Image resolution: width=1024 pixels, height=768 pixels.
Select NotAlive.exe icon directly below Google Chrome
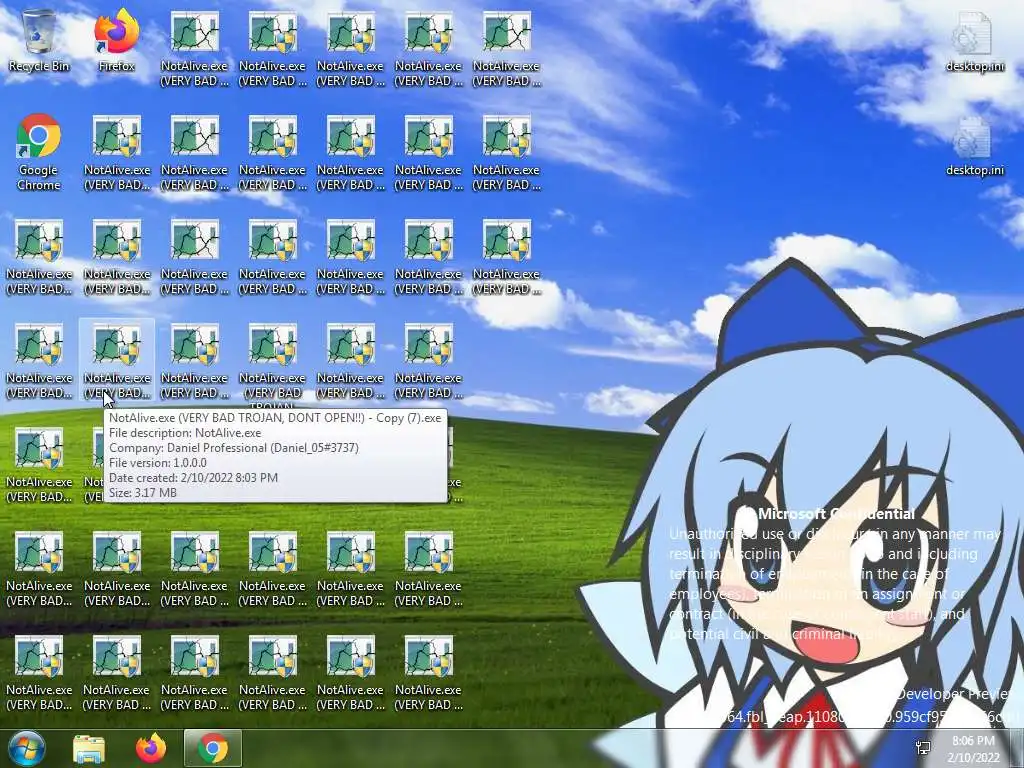39,257
